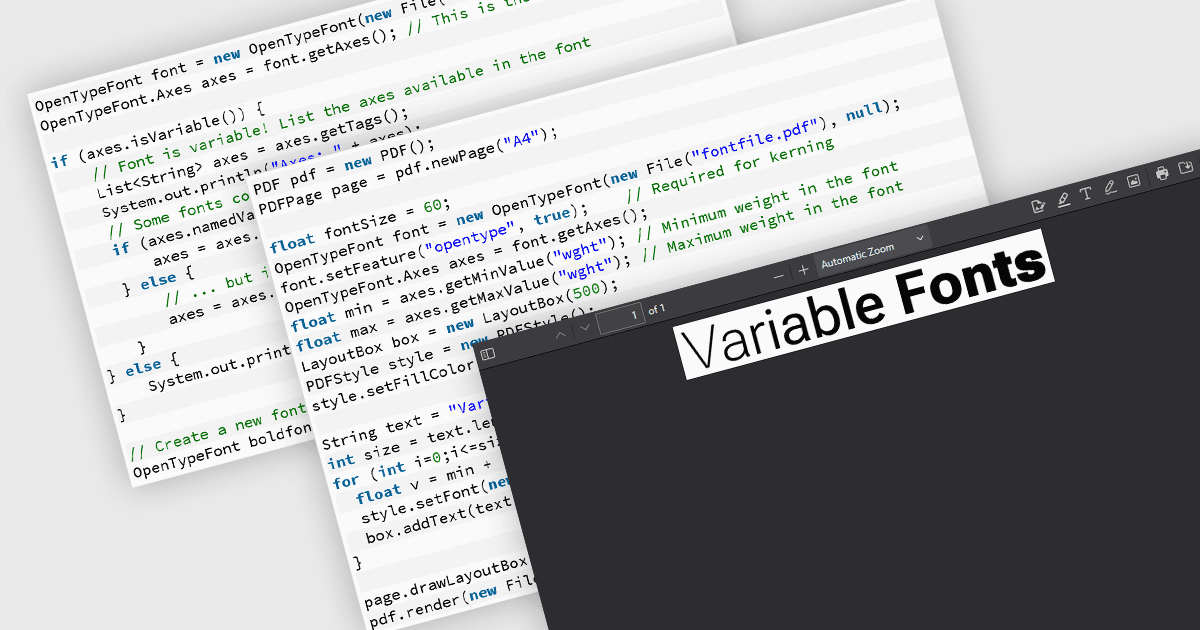Click the '// Required for kerning' comment
Screen dimensions: 1200x630
(728, 166)
